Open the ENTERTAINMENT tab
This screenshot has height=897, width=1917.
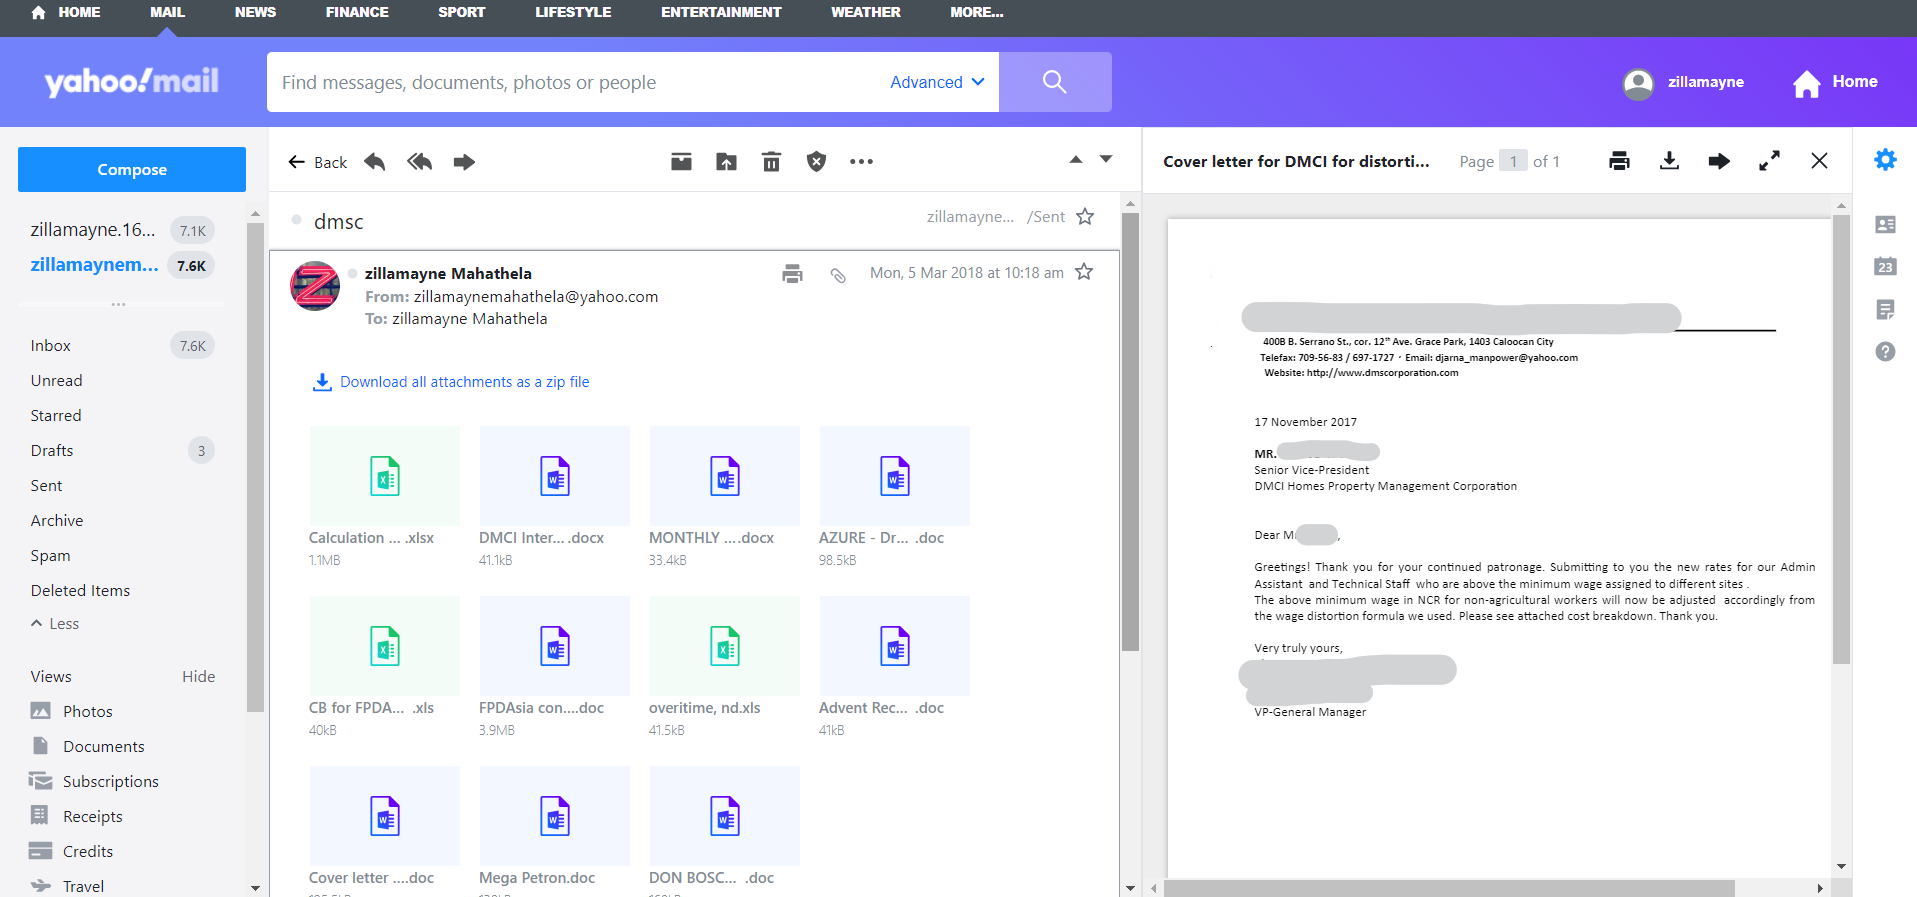[721, 12]
